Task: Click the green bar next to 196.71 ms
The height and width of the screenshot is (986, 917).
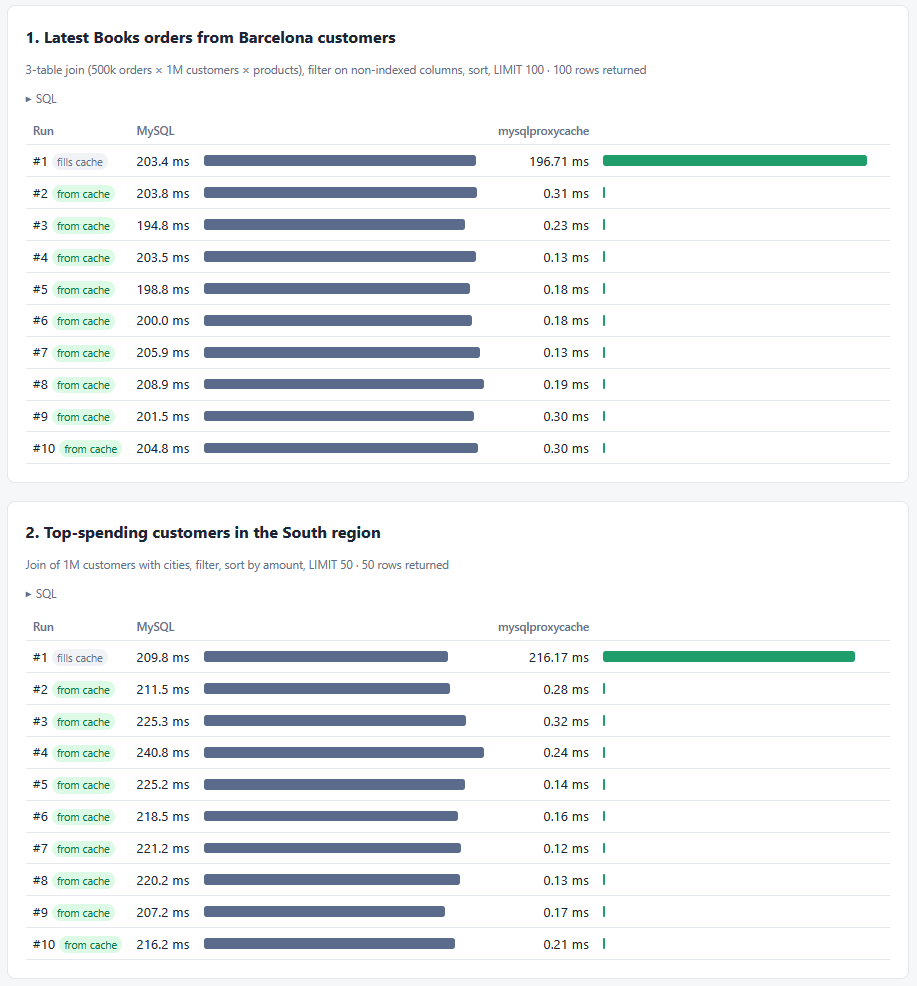Action: (735, 161)
